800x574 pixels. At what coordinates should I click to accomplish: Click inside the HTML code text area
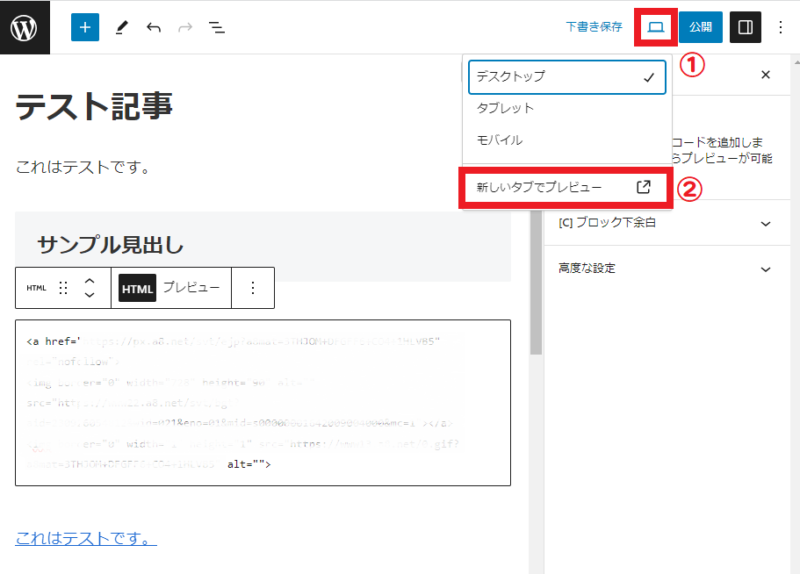pos(262,402)
